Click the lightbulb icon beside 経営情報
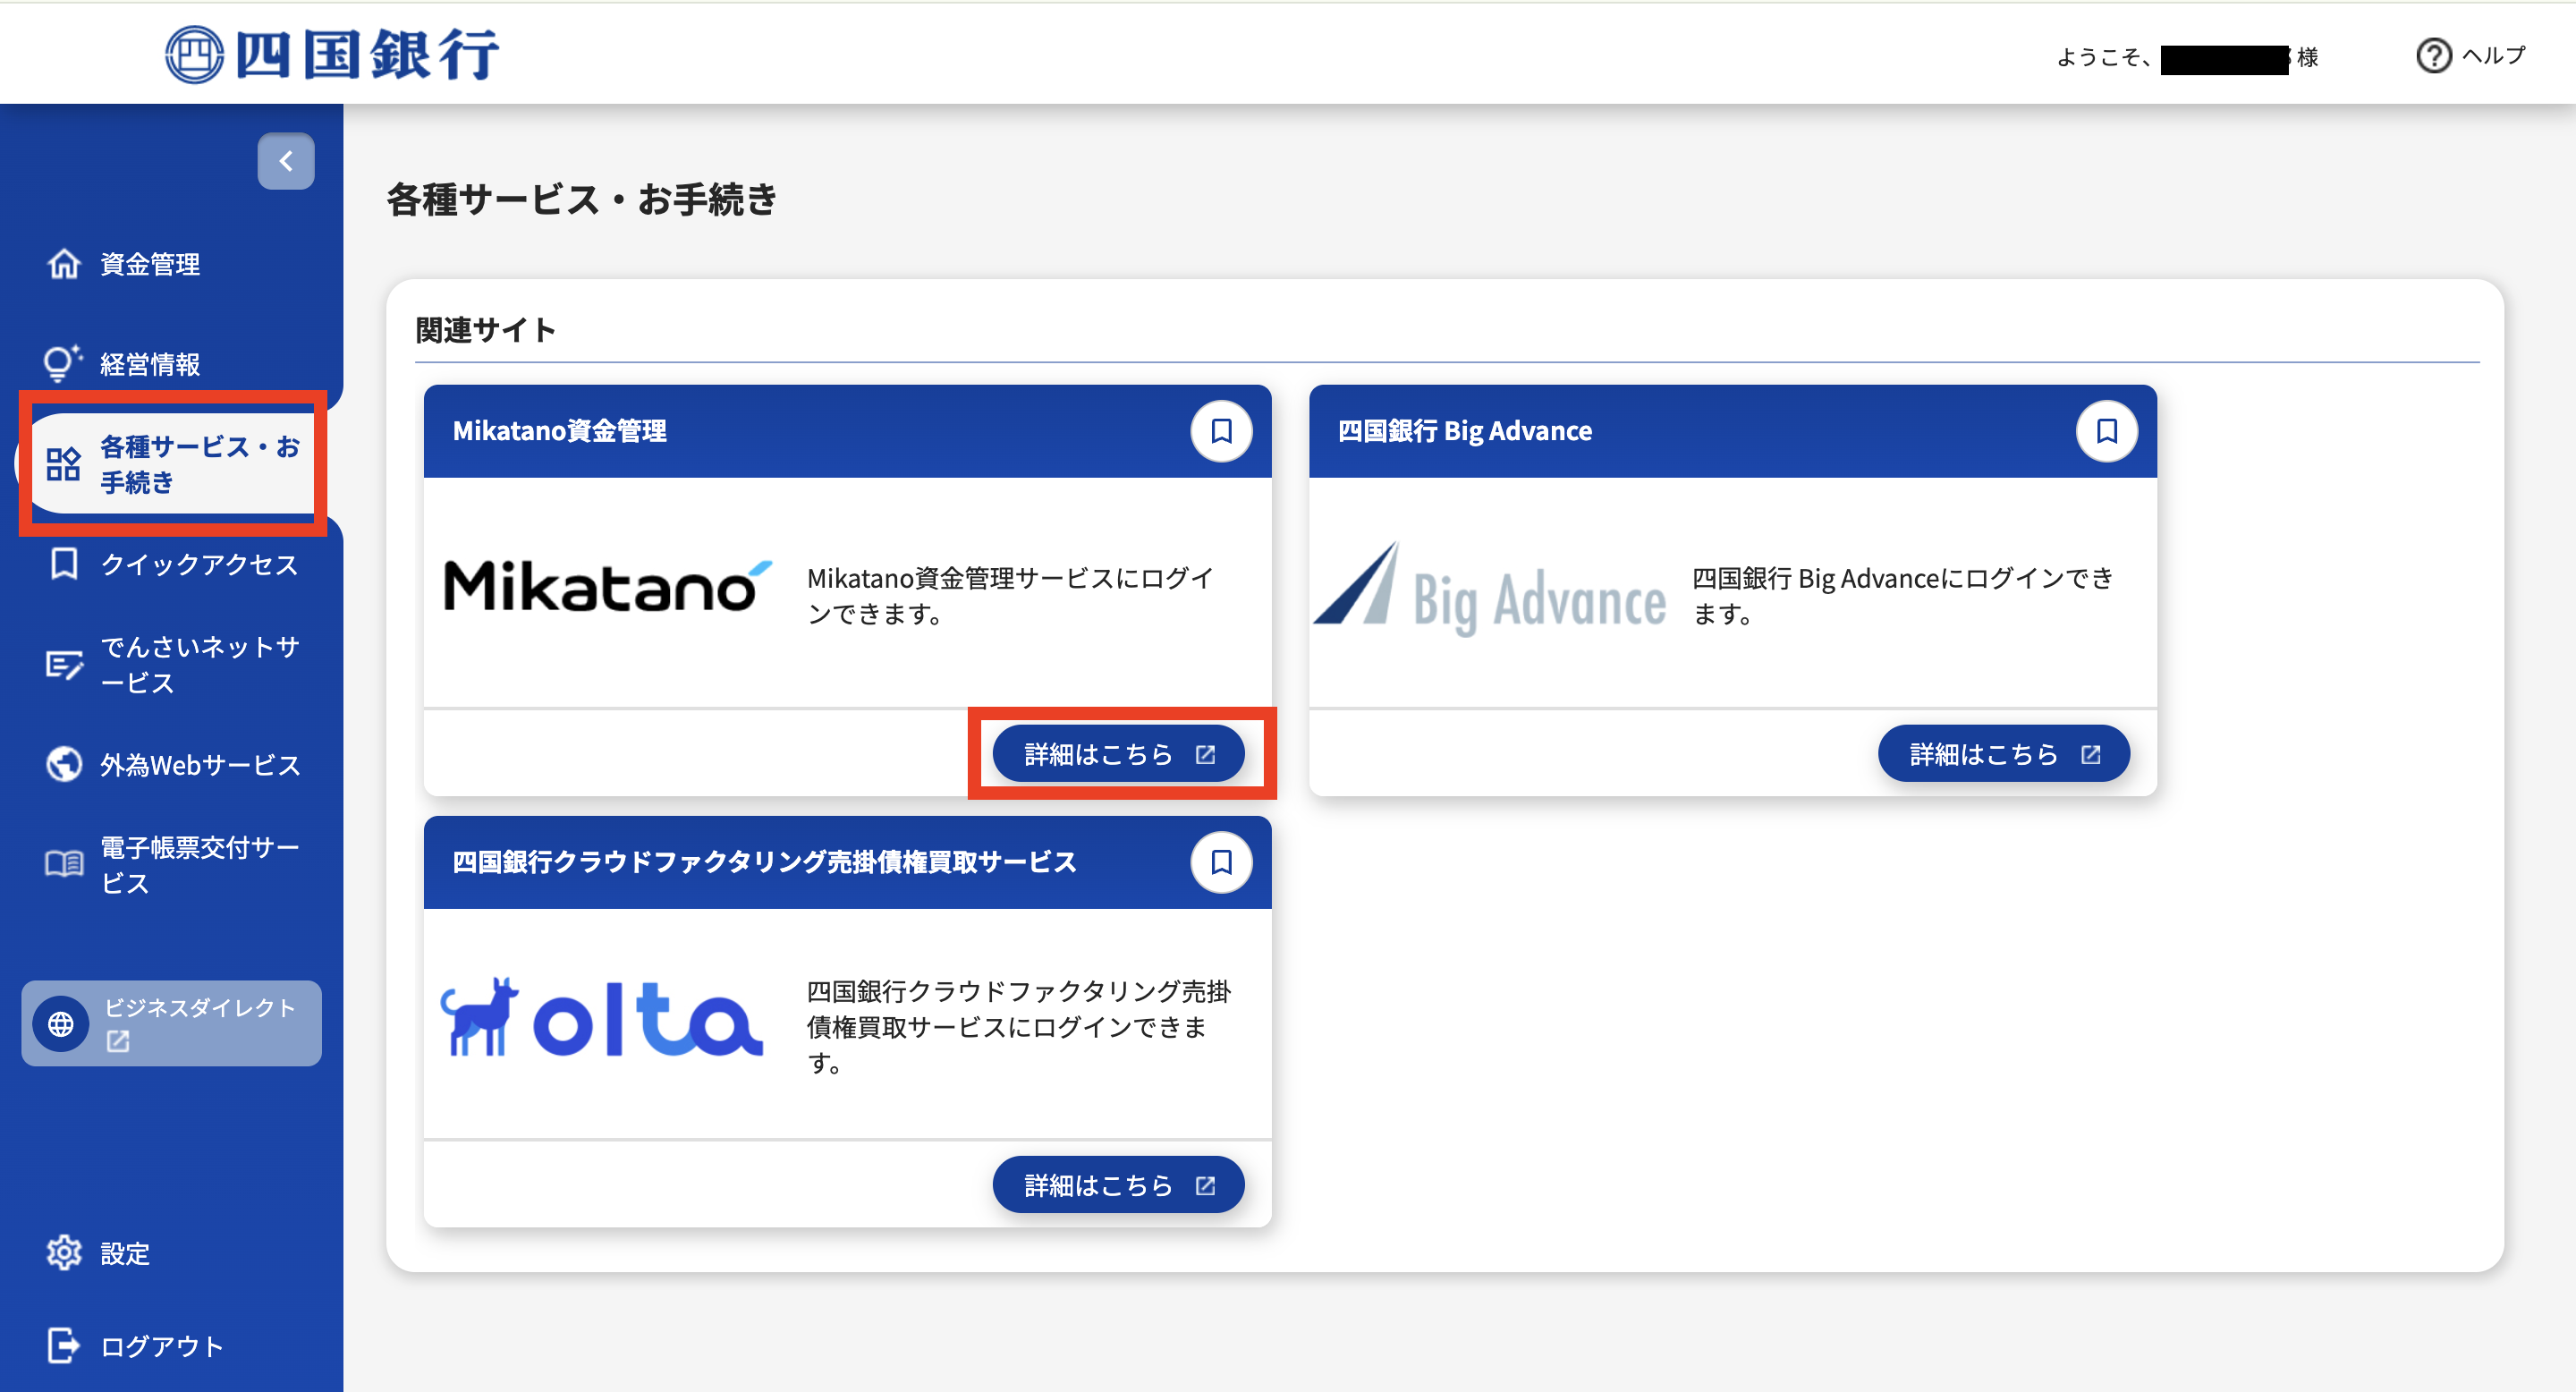Screen dimensions: 2576x1392 (62, 363)
